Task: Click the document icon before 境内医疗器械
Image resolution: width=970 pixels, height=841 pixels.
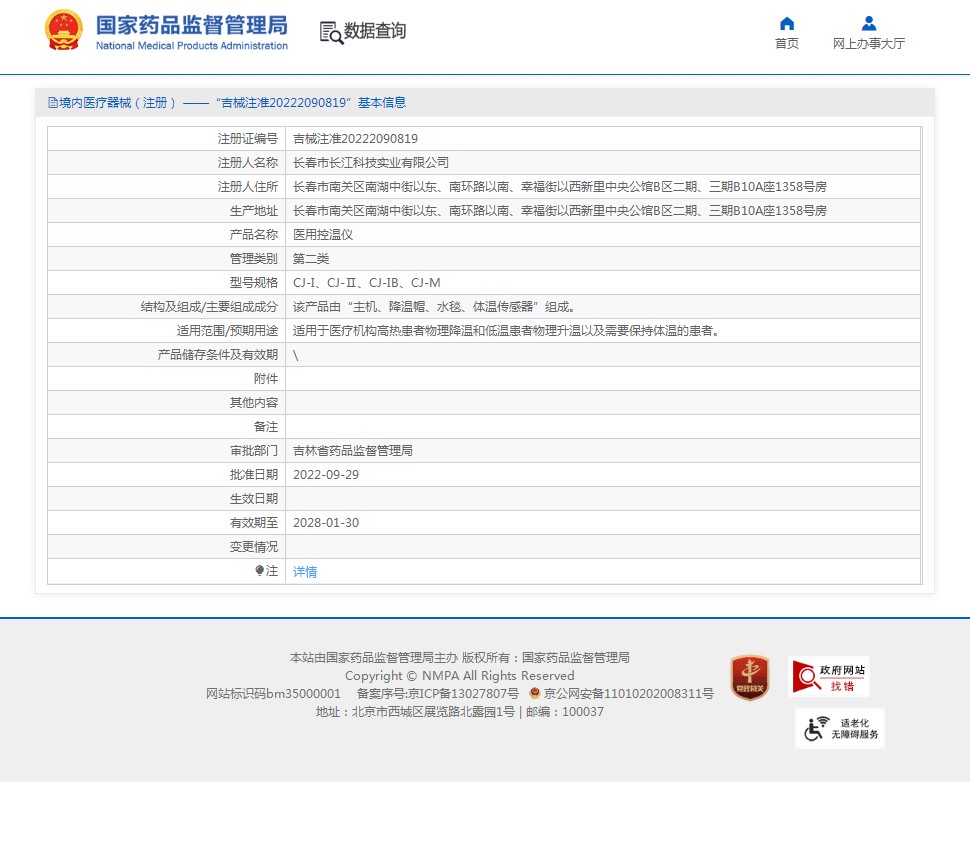Action: pyautogui.click(x=53, y=103)
